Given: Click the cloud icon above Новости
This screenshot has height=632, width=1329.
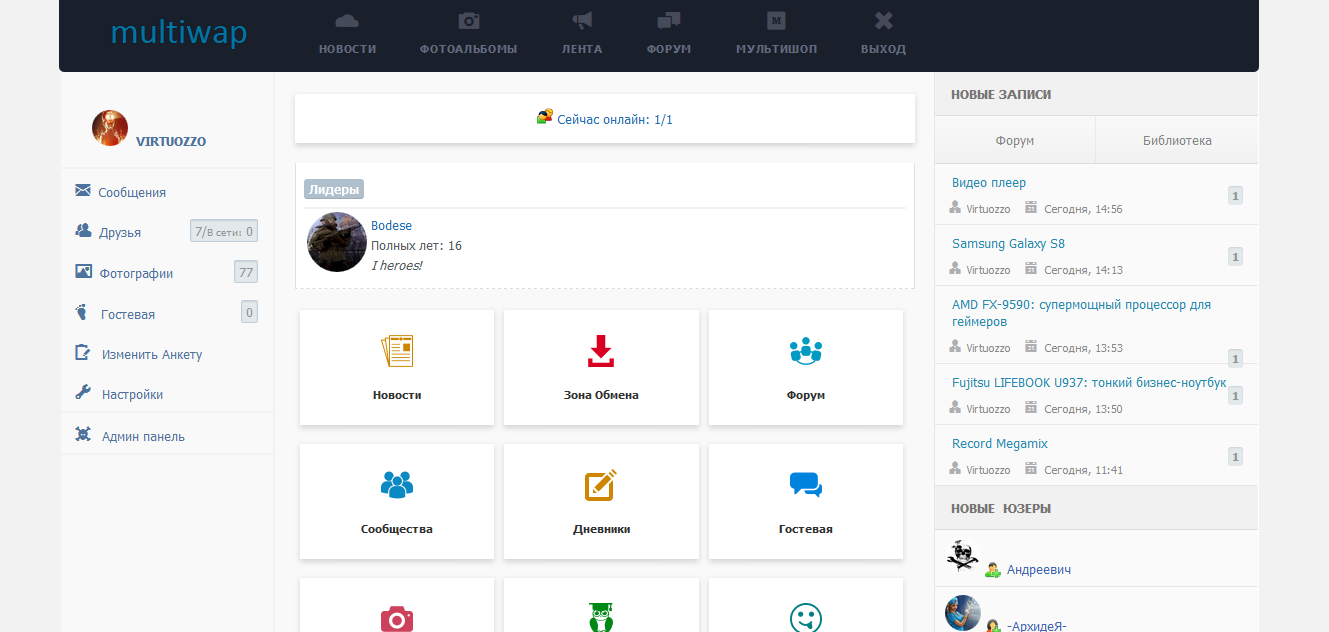Looking at the screenshot, I should [x=347, y=21].
